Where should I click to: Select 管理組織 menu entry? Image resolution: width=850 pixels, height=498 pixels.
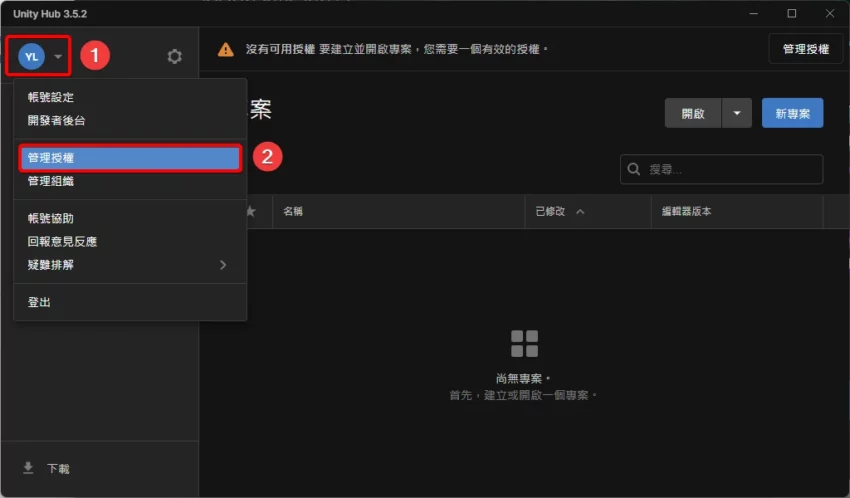coord(130,181)
